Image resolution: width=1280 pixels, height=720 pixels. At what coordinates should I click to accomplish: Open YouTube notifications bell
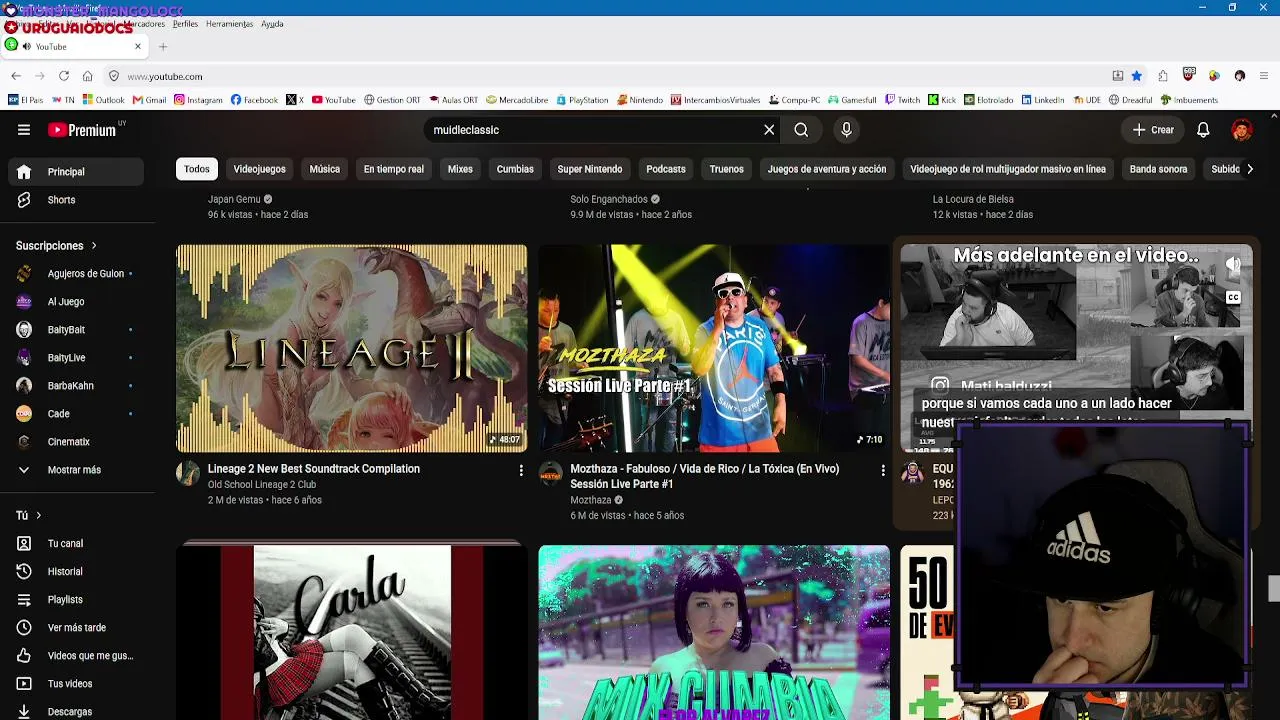coord(1203,130)
